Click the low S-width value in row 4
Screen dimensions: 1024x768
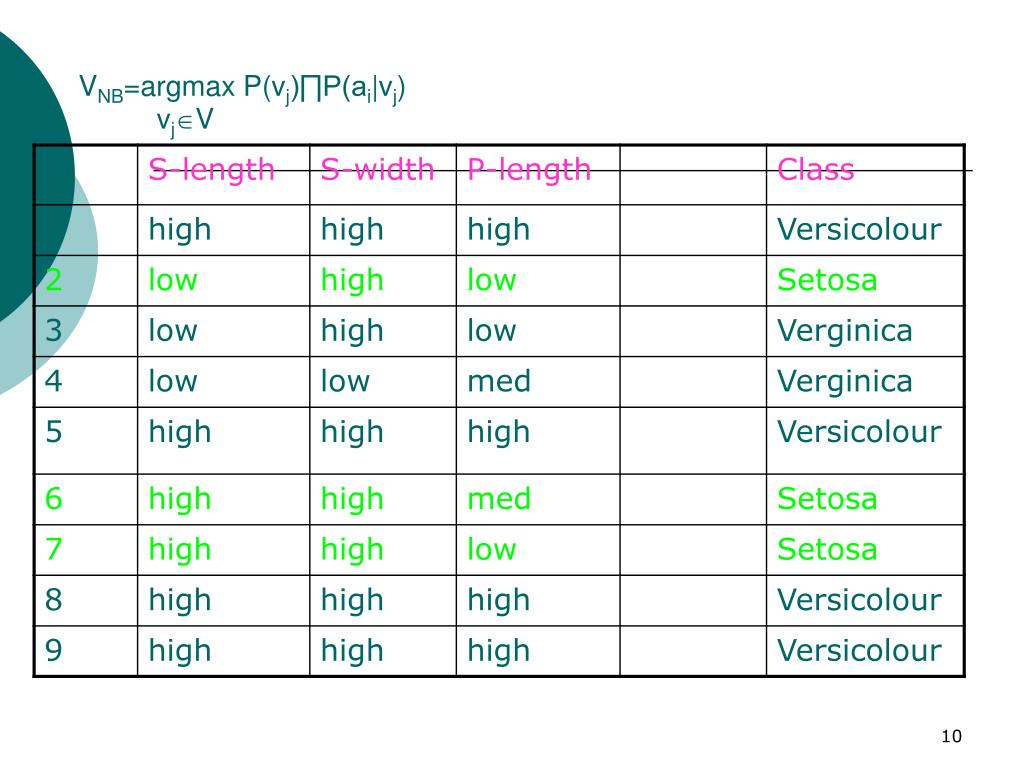[x=345, y=381]
